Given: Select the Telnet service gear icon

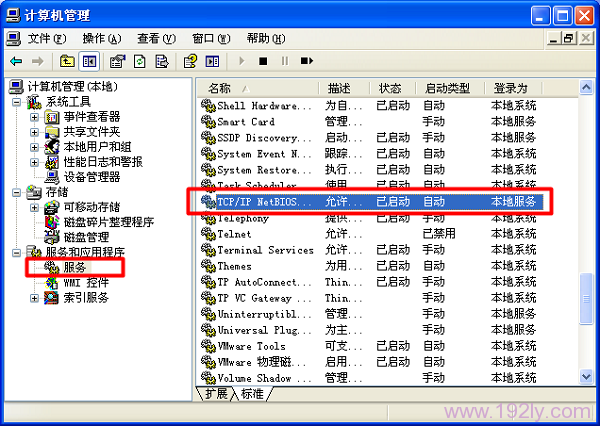Looking at the screenshot, I should pos(208,234).
